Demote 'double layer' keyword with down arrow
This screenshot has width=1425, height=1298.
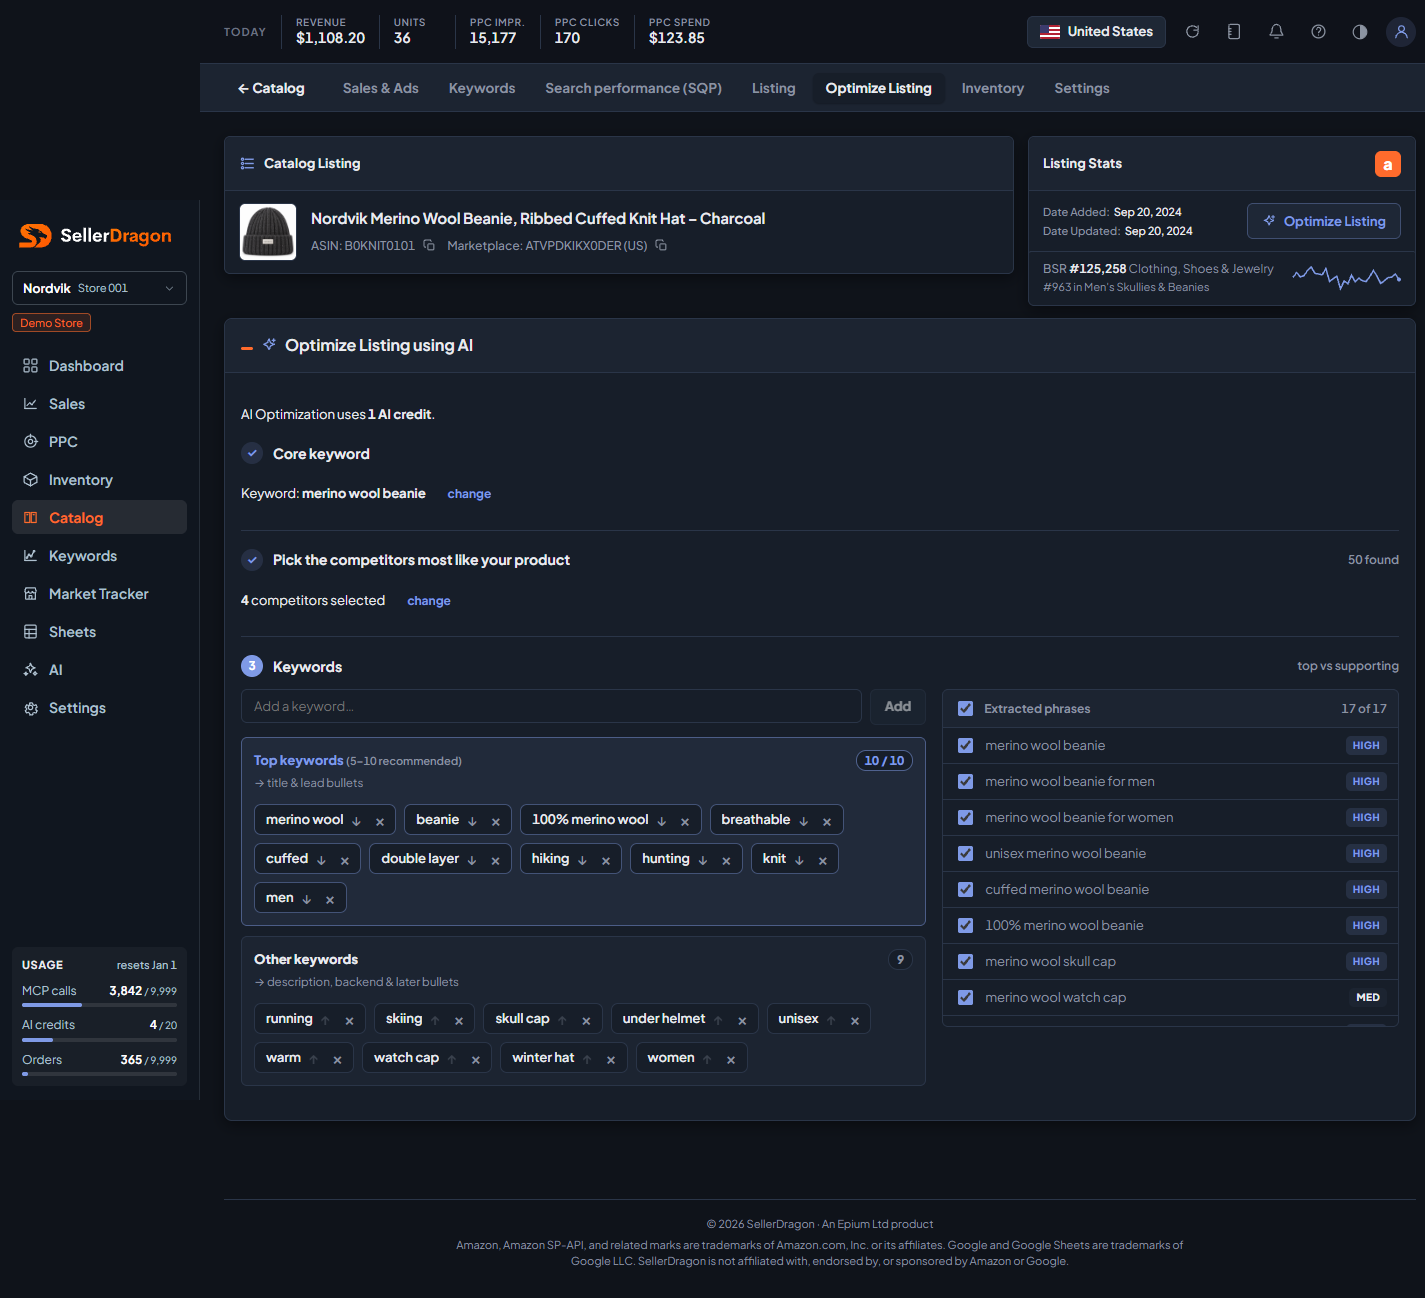click(x=472, y=860)
